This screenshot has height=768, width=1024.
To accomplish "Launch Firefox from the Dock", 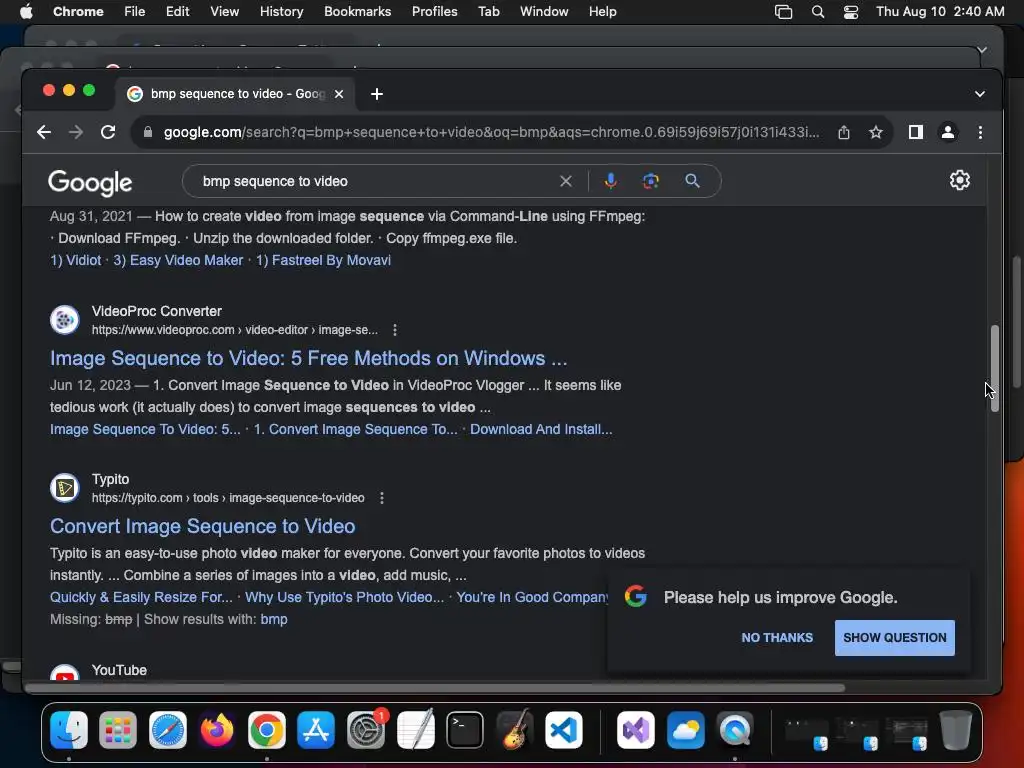I will tap(217, 729).
